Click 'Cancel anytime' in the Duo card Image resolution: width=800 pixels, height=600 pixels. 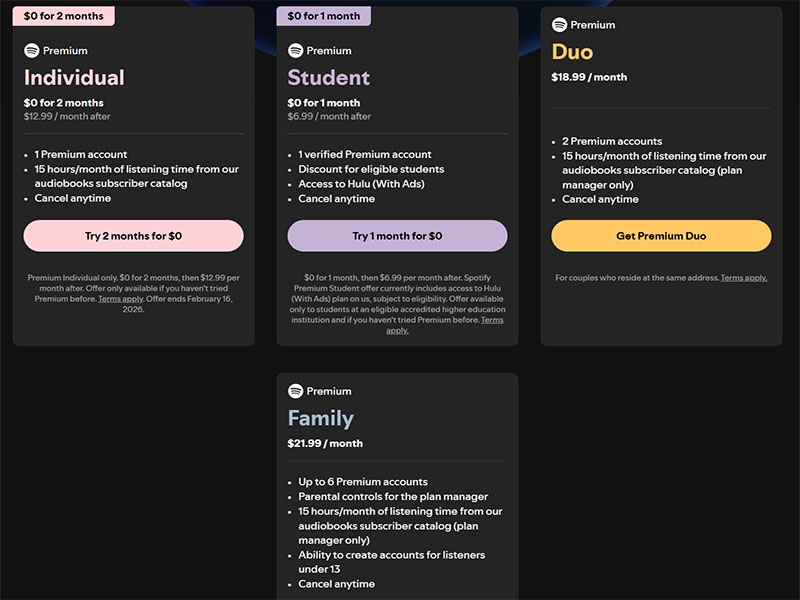600,199
